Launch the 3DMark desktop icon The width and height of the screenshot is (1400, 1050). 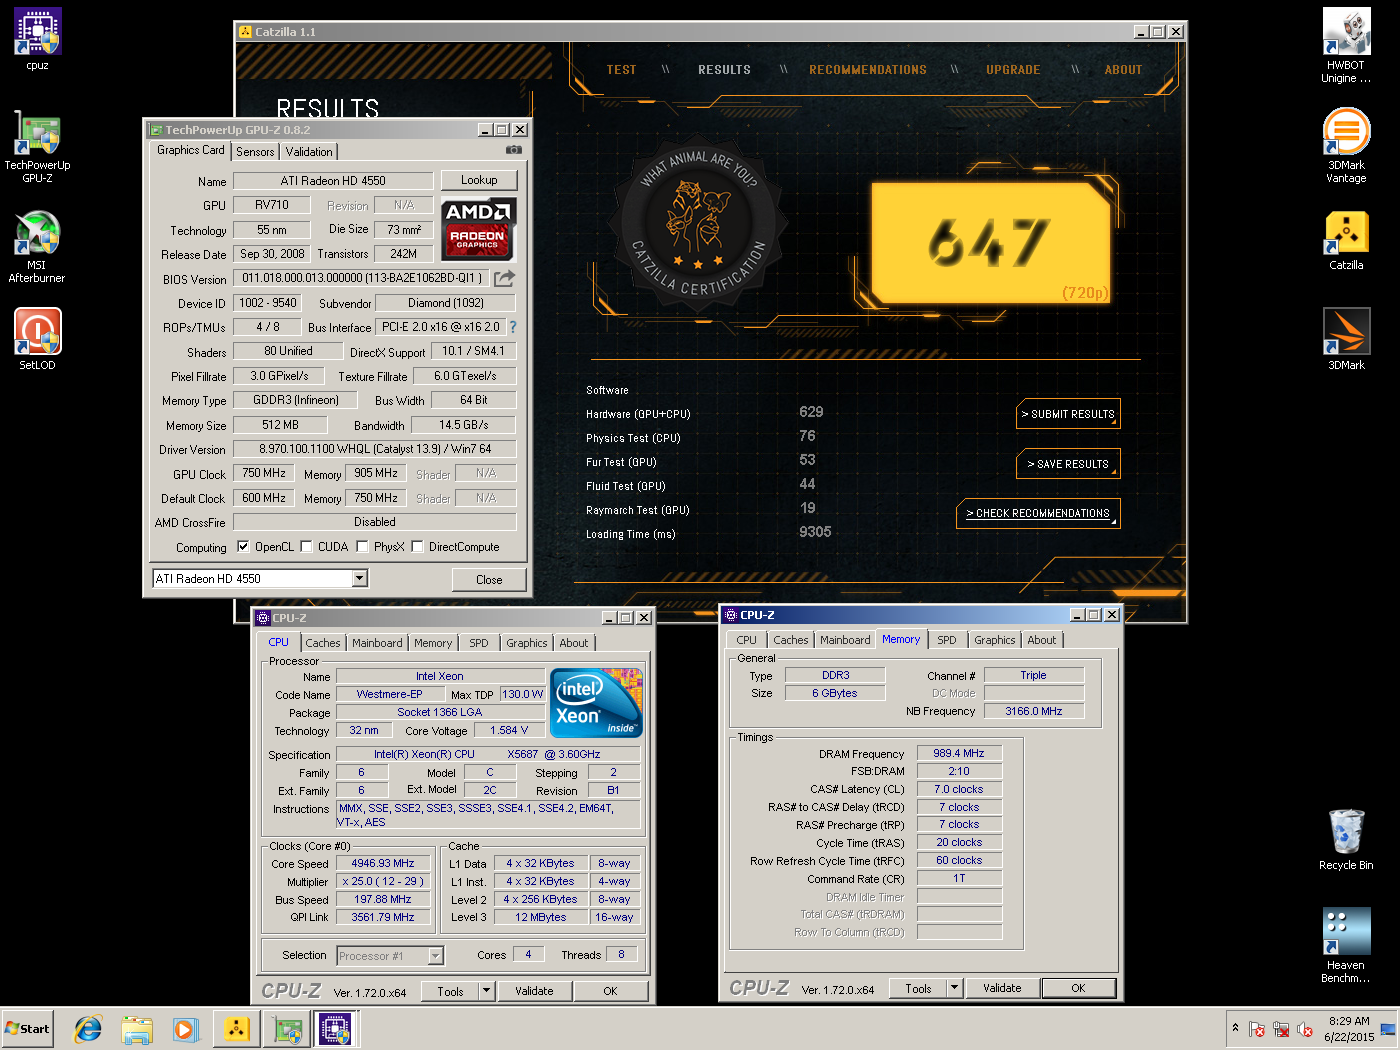tap(1346, 339)
